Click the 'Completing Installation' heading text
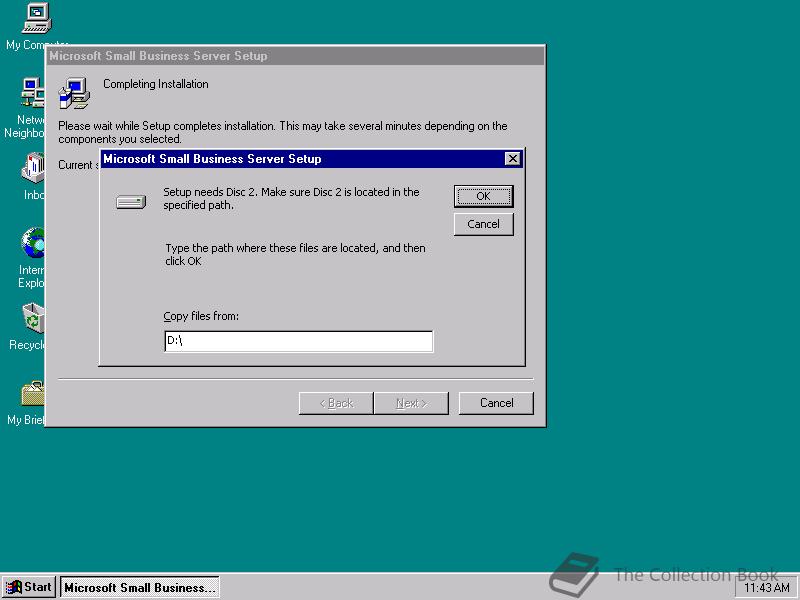 pyautogui.click(x=156, y=84)
